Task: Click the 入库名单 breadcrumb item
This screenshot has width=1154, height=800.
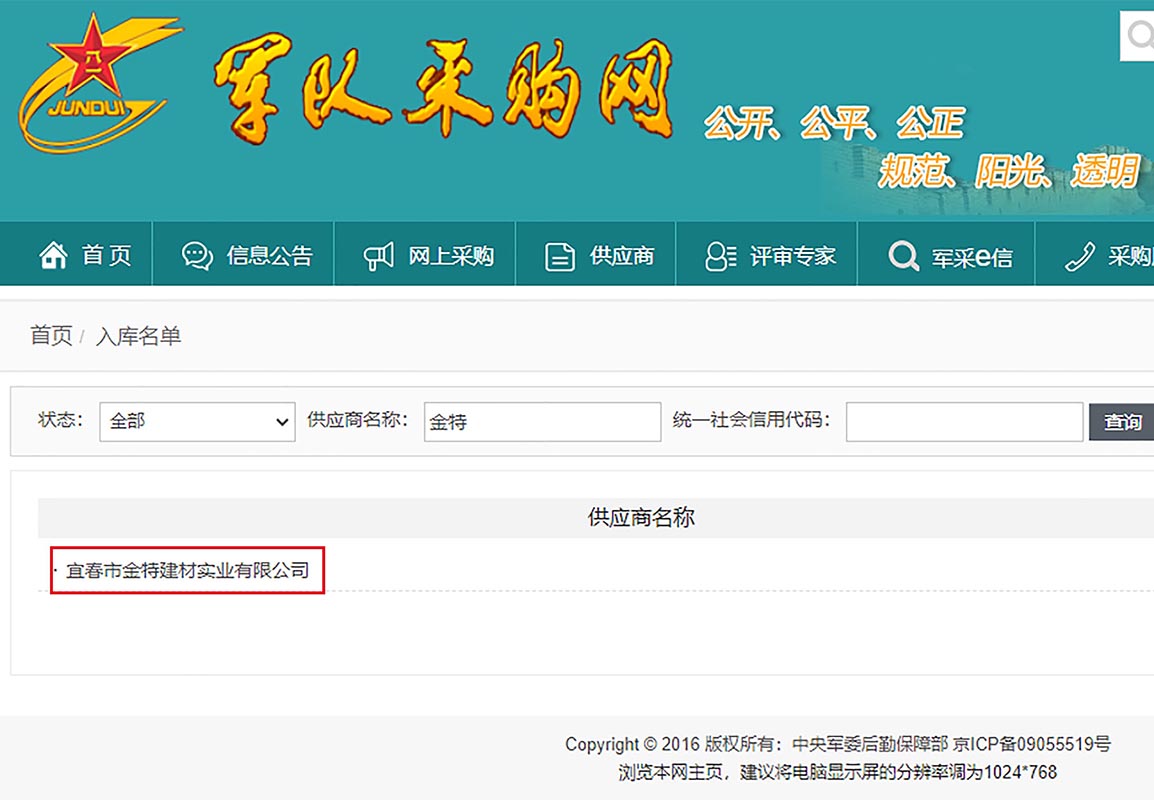Action: point(138,336)
